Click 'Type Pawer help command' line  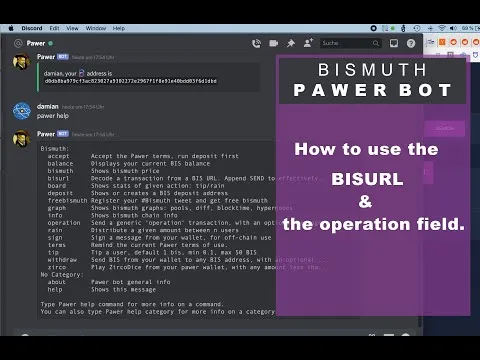132,304
